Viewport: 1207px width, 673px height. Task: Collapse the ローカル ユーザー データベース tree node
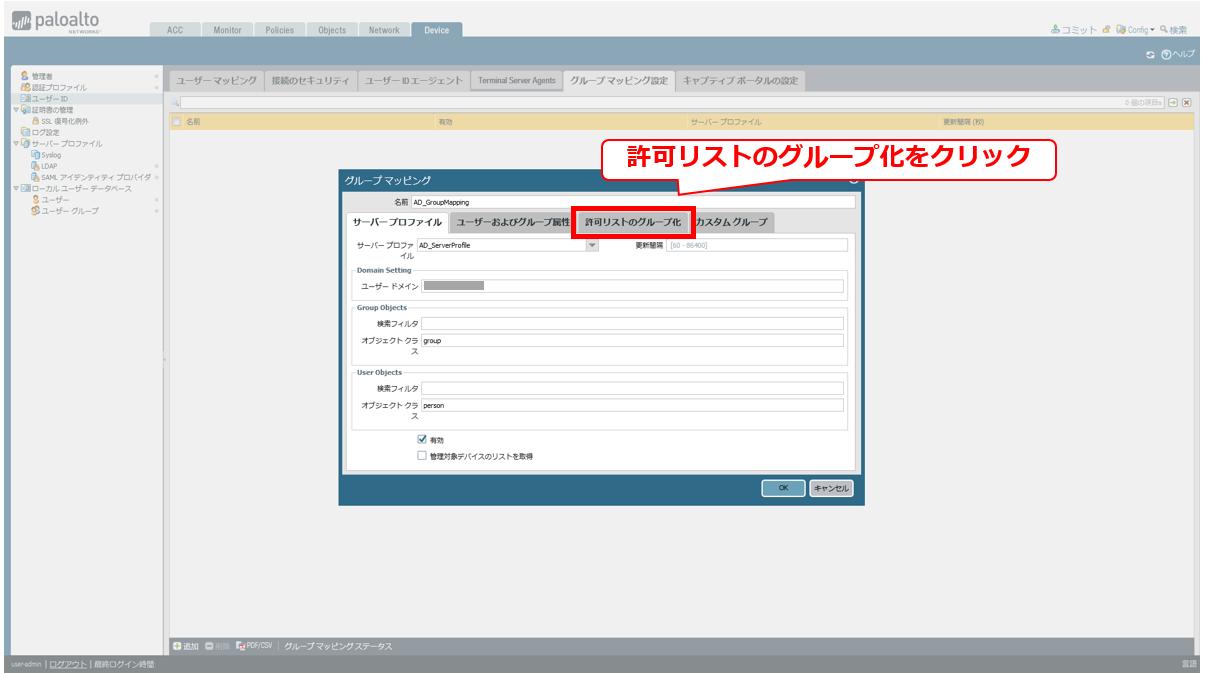point(16,188)
